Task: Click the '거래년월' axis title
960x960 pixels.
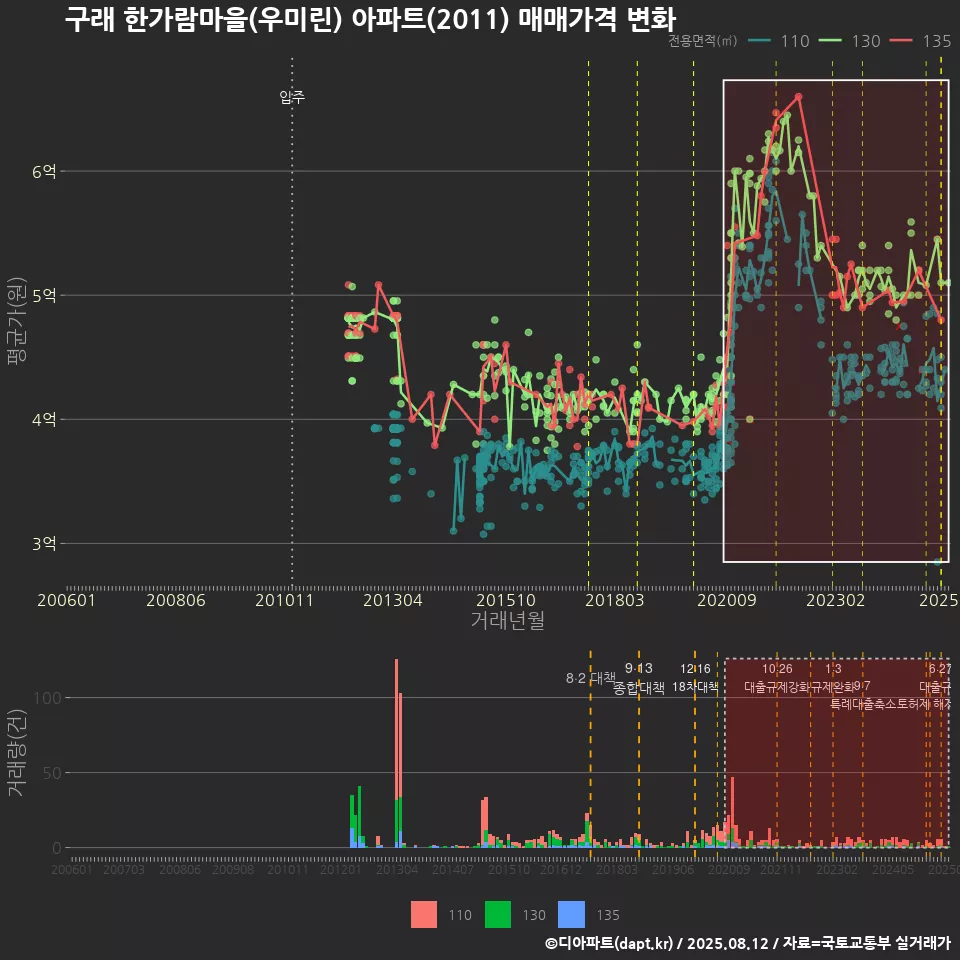Action: click(508, 620)
